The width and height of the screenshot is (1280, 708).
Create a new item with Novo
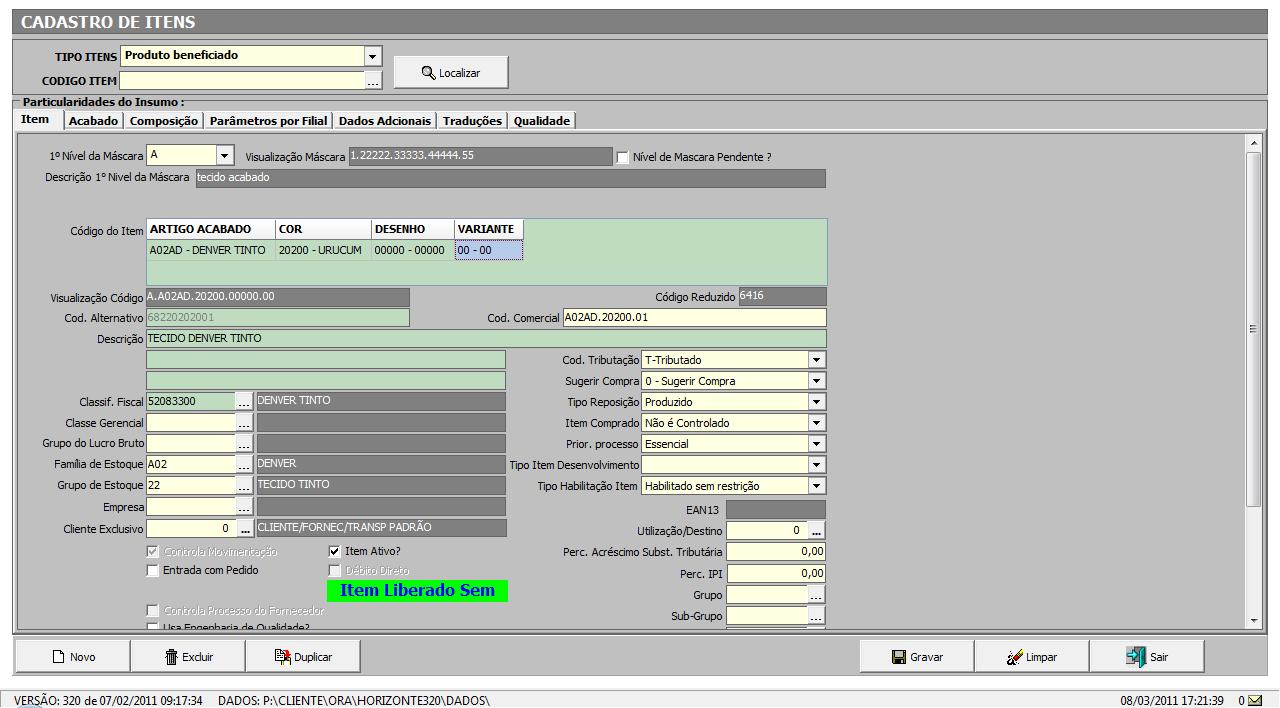coord(73,657)
